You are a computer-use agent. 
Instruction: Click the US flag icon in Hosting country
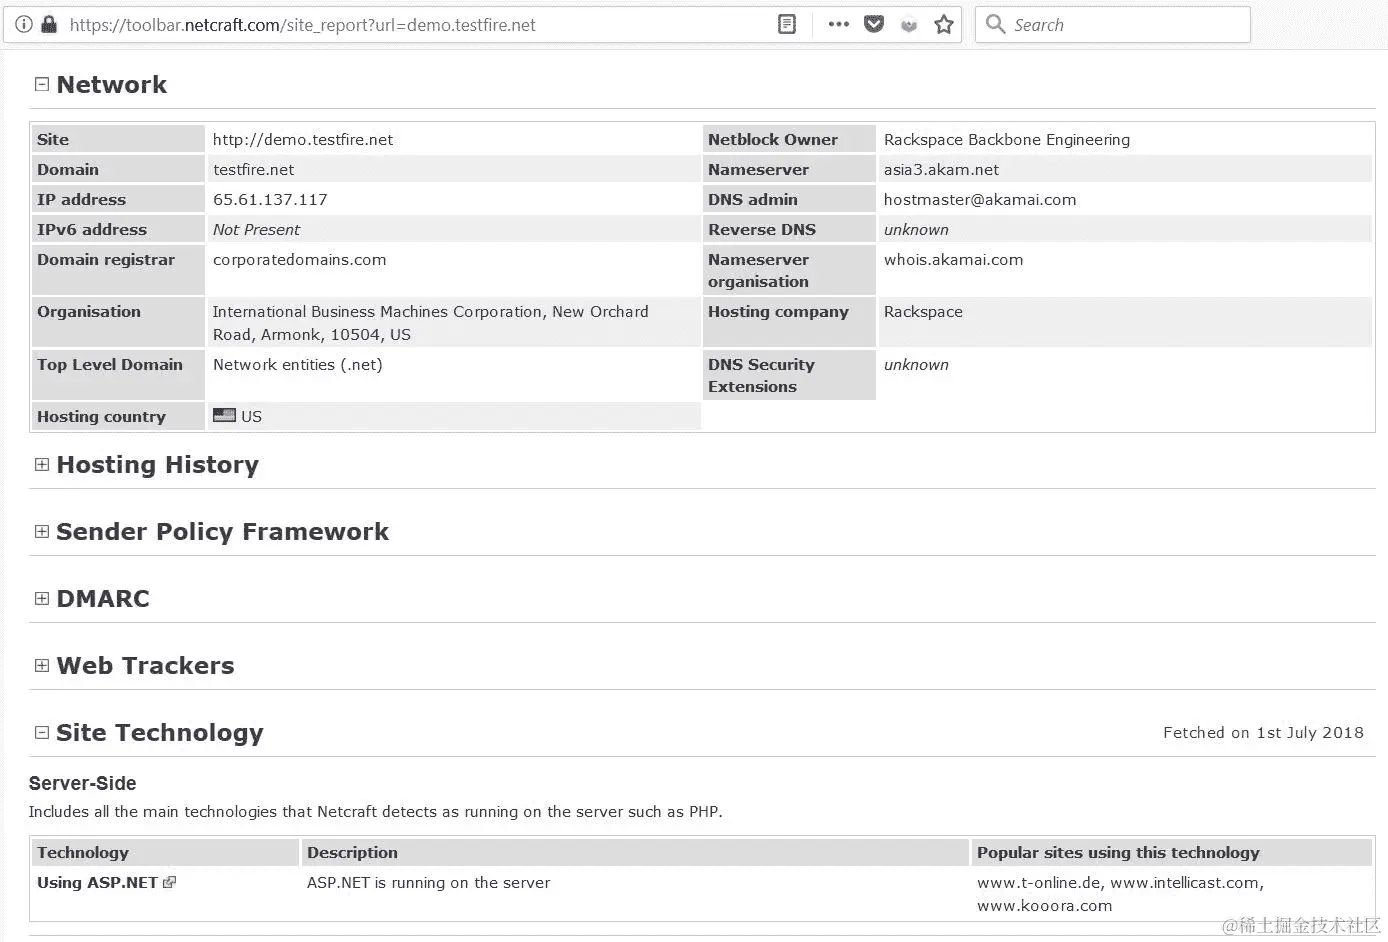[x=224, y=415]
